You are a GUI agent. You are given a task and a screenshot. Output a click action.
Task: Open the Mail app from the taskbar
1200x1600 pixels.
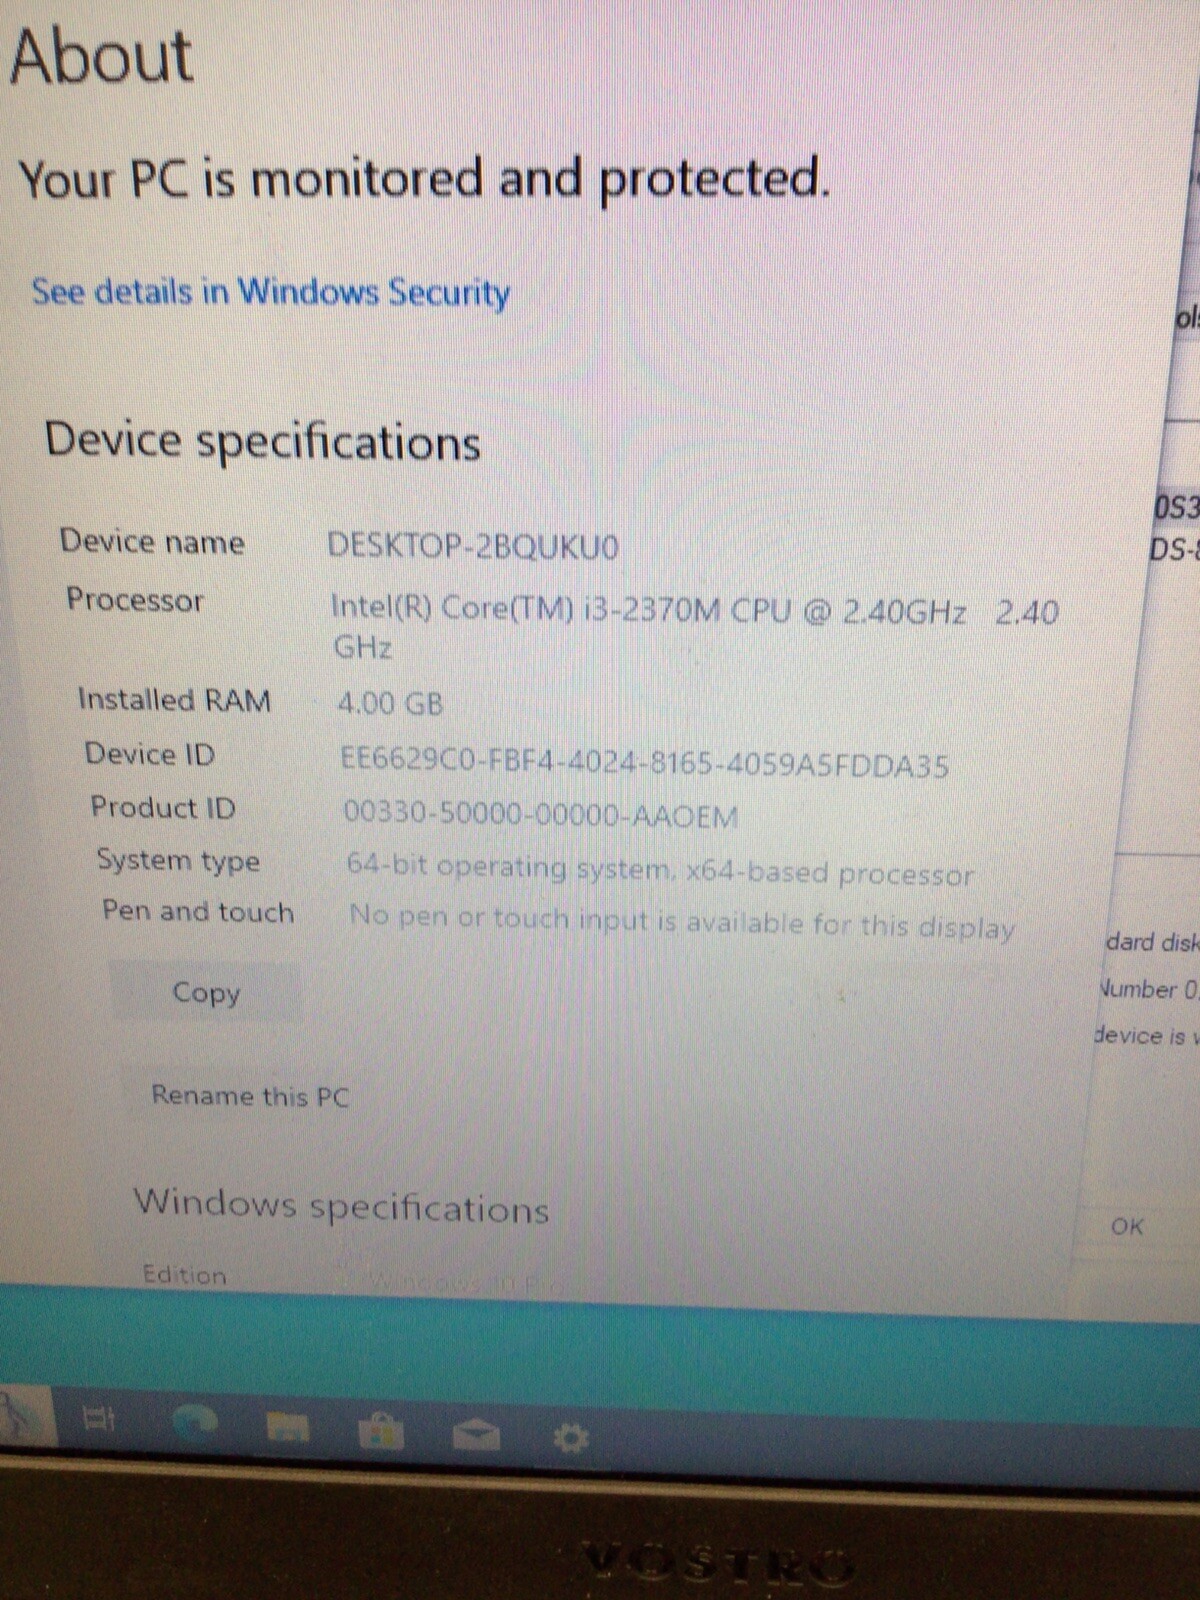click(476, 1435)
